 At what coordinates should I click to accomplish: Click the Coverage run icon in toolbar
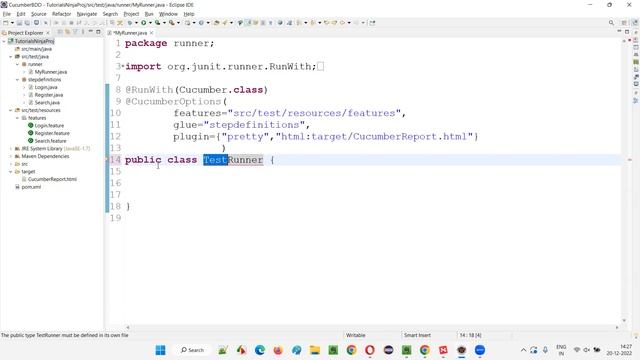tap(158, 23)
